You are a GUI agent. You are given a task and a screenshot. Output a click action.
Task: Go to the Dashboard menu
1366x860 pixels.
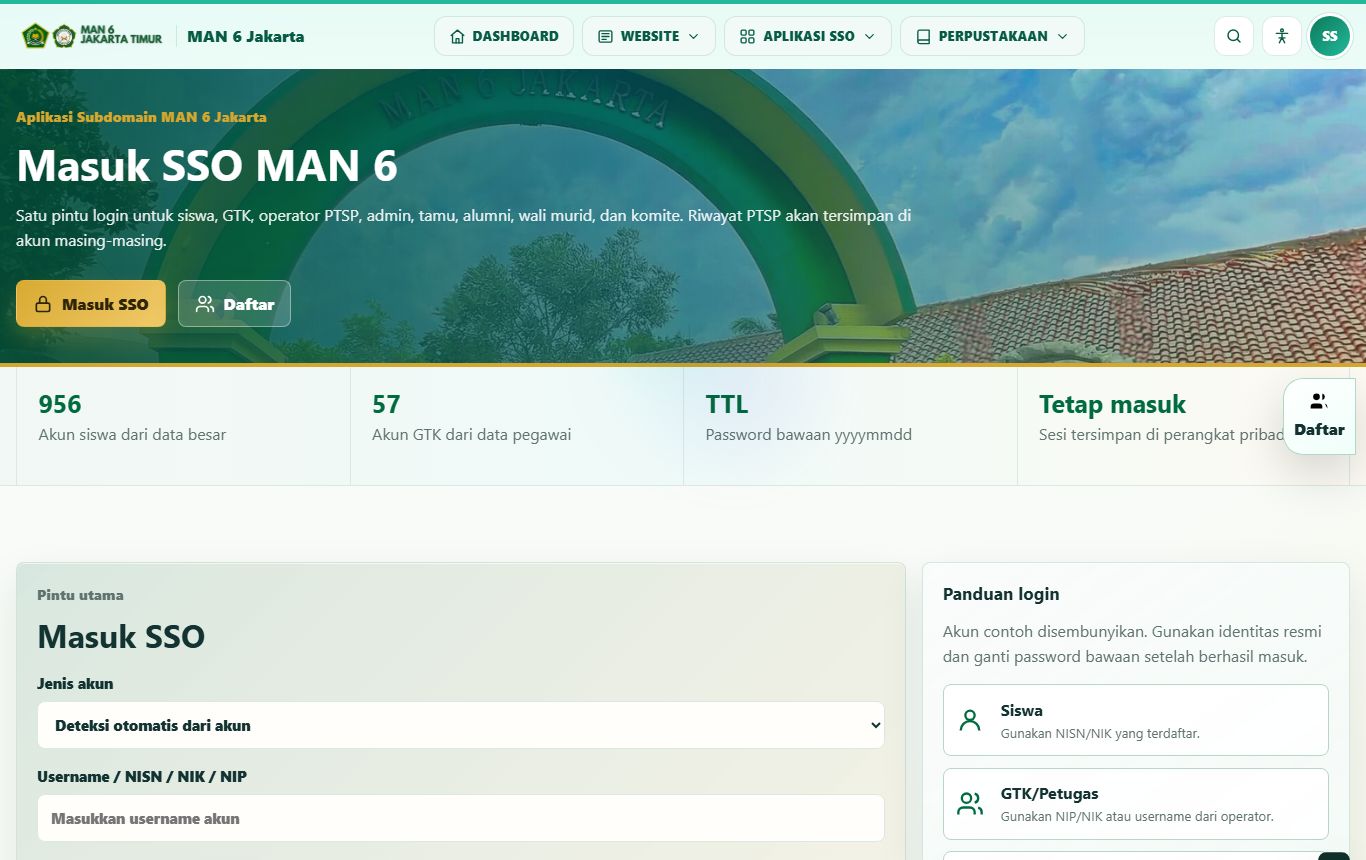[x=504, y=36]
